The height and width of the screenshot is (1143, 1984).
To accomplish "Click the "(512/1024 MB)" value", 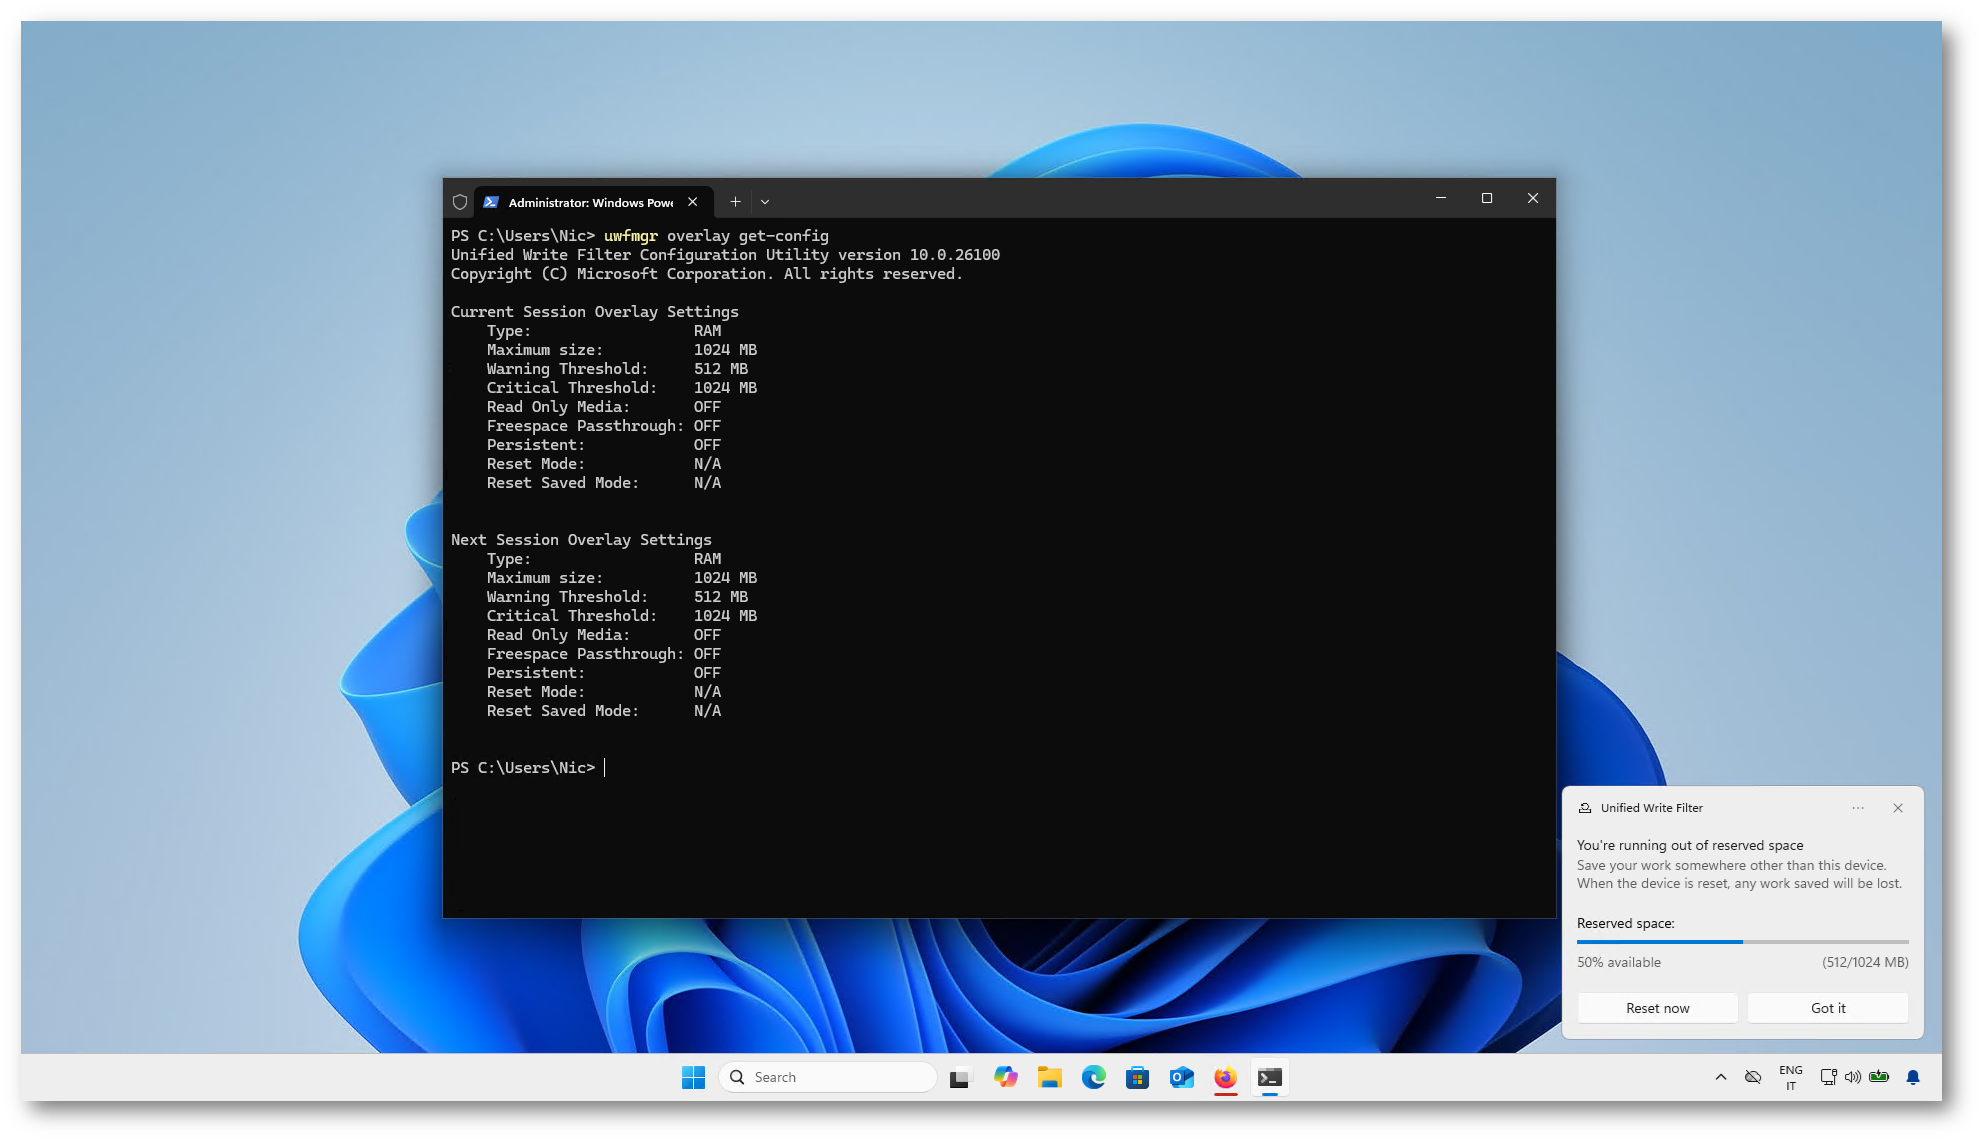I will pos(1865,962).
